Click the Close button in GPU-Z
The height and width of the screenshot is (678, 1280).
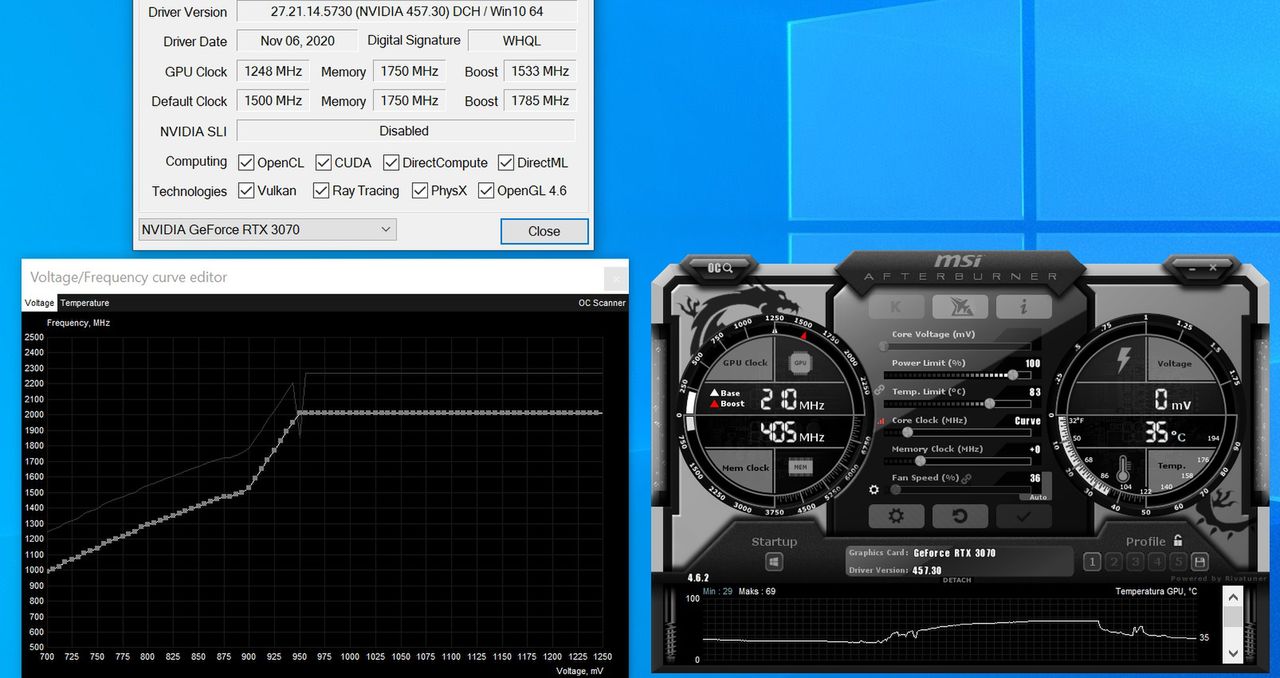tap(544, 231)
